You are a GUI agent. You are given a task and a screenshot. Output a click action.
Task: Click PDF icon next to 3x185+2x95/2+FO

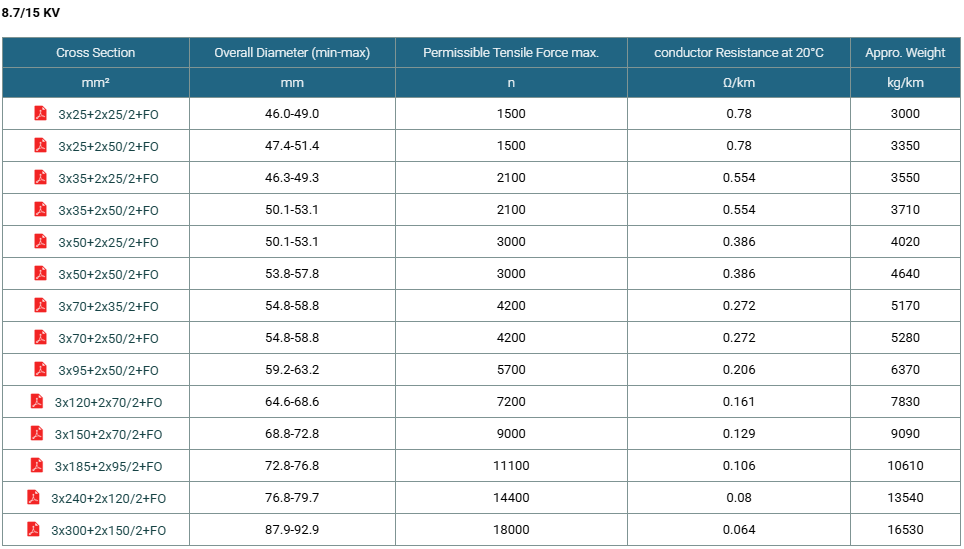[37, 465]
